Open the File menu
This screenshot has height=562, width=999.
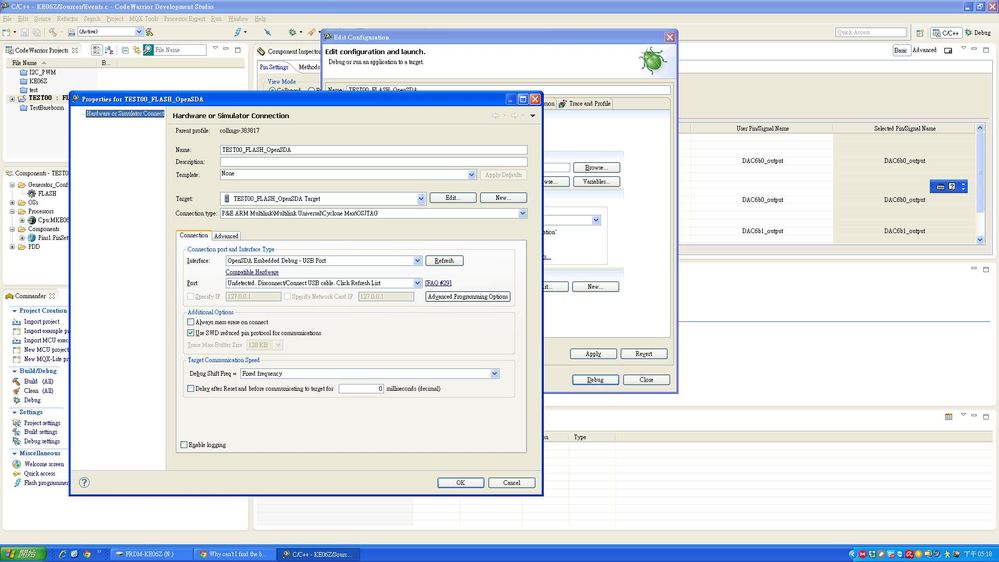pyautogui.click(x=8, y=19)
